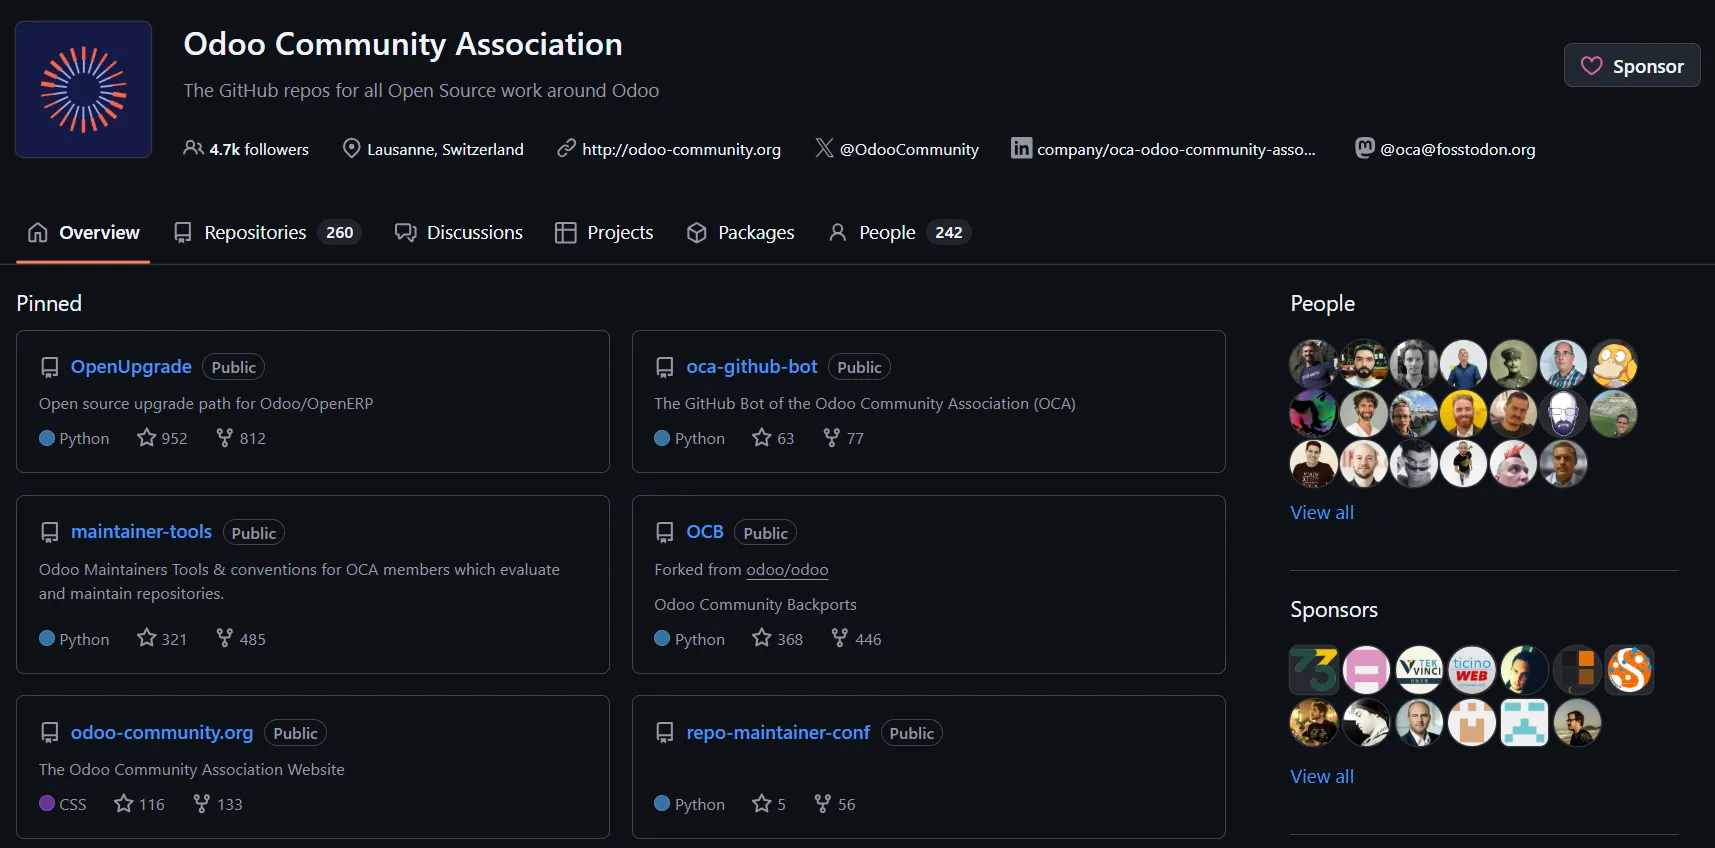Viewport: 1715px width, 848px height.
Task: View oca-github-bot's 77 forks
Action: [x=843, y=438]
